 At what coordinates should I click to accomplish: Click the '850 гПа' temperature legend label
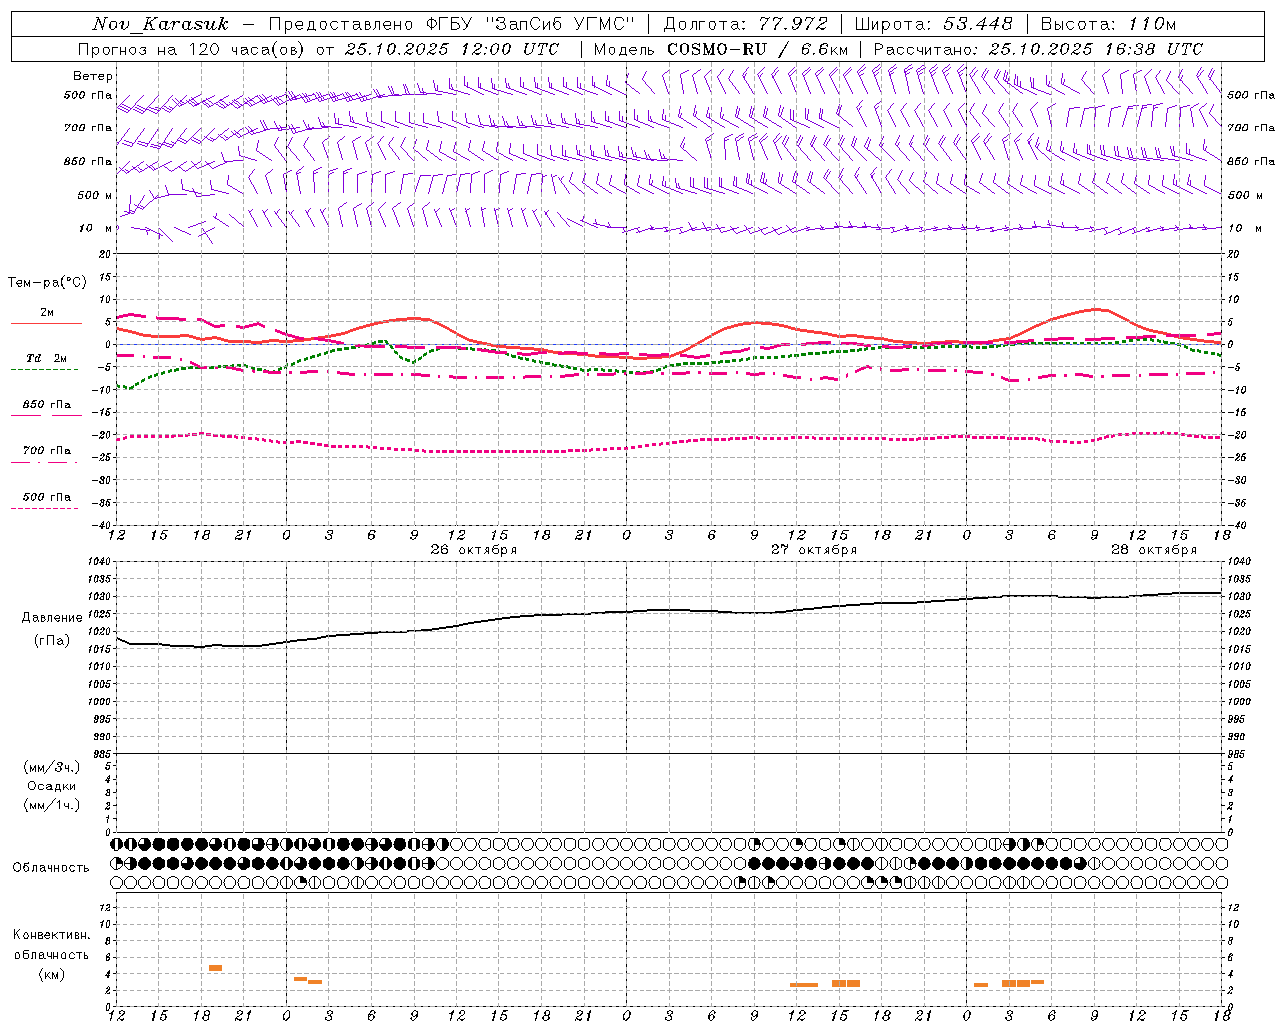[x=46, y=404]
